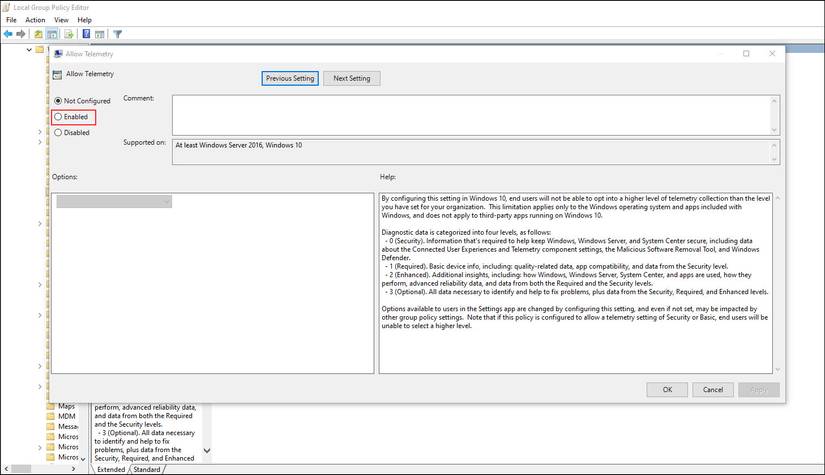Click the 'Comment:' label
This screenshot has height=475, width=825.
pos(138,98)
